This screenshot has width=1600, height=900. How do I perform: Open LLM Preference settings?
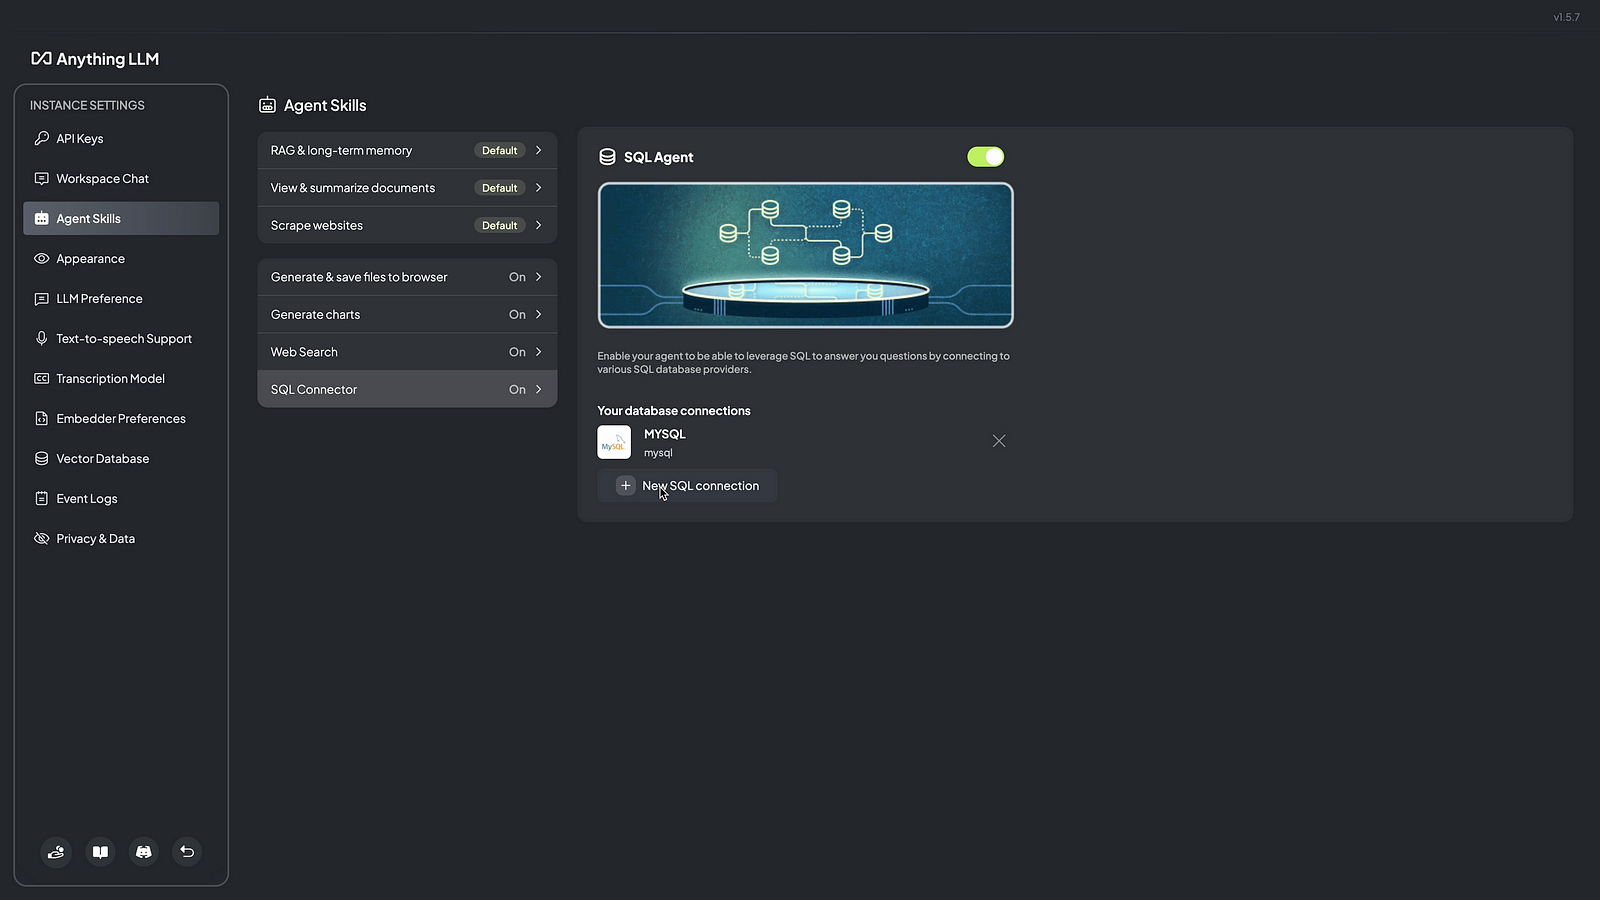tap(99, 299)
